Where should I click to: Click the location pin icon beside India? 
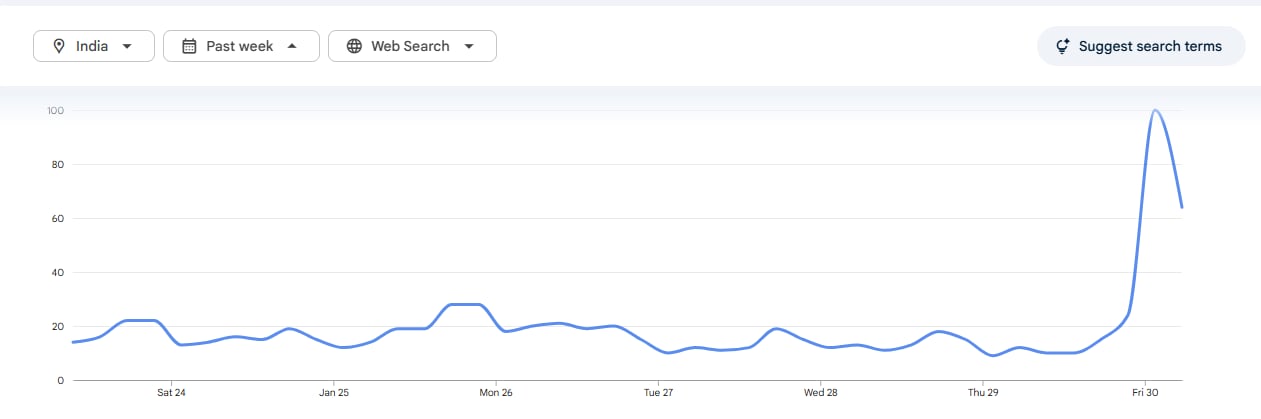(x=59, y=46)
